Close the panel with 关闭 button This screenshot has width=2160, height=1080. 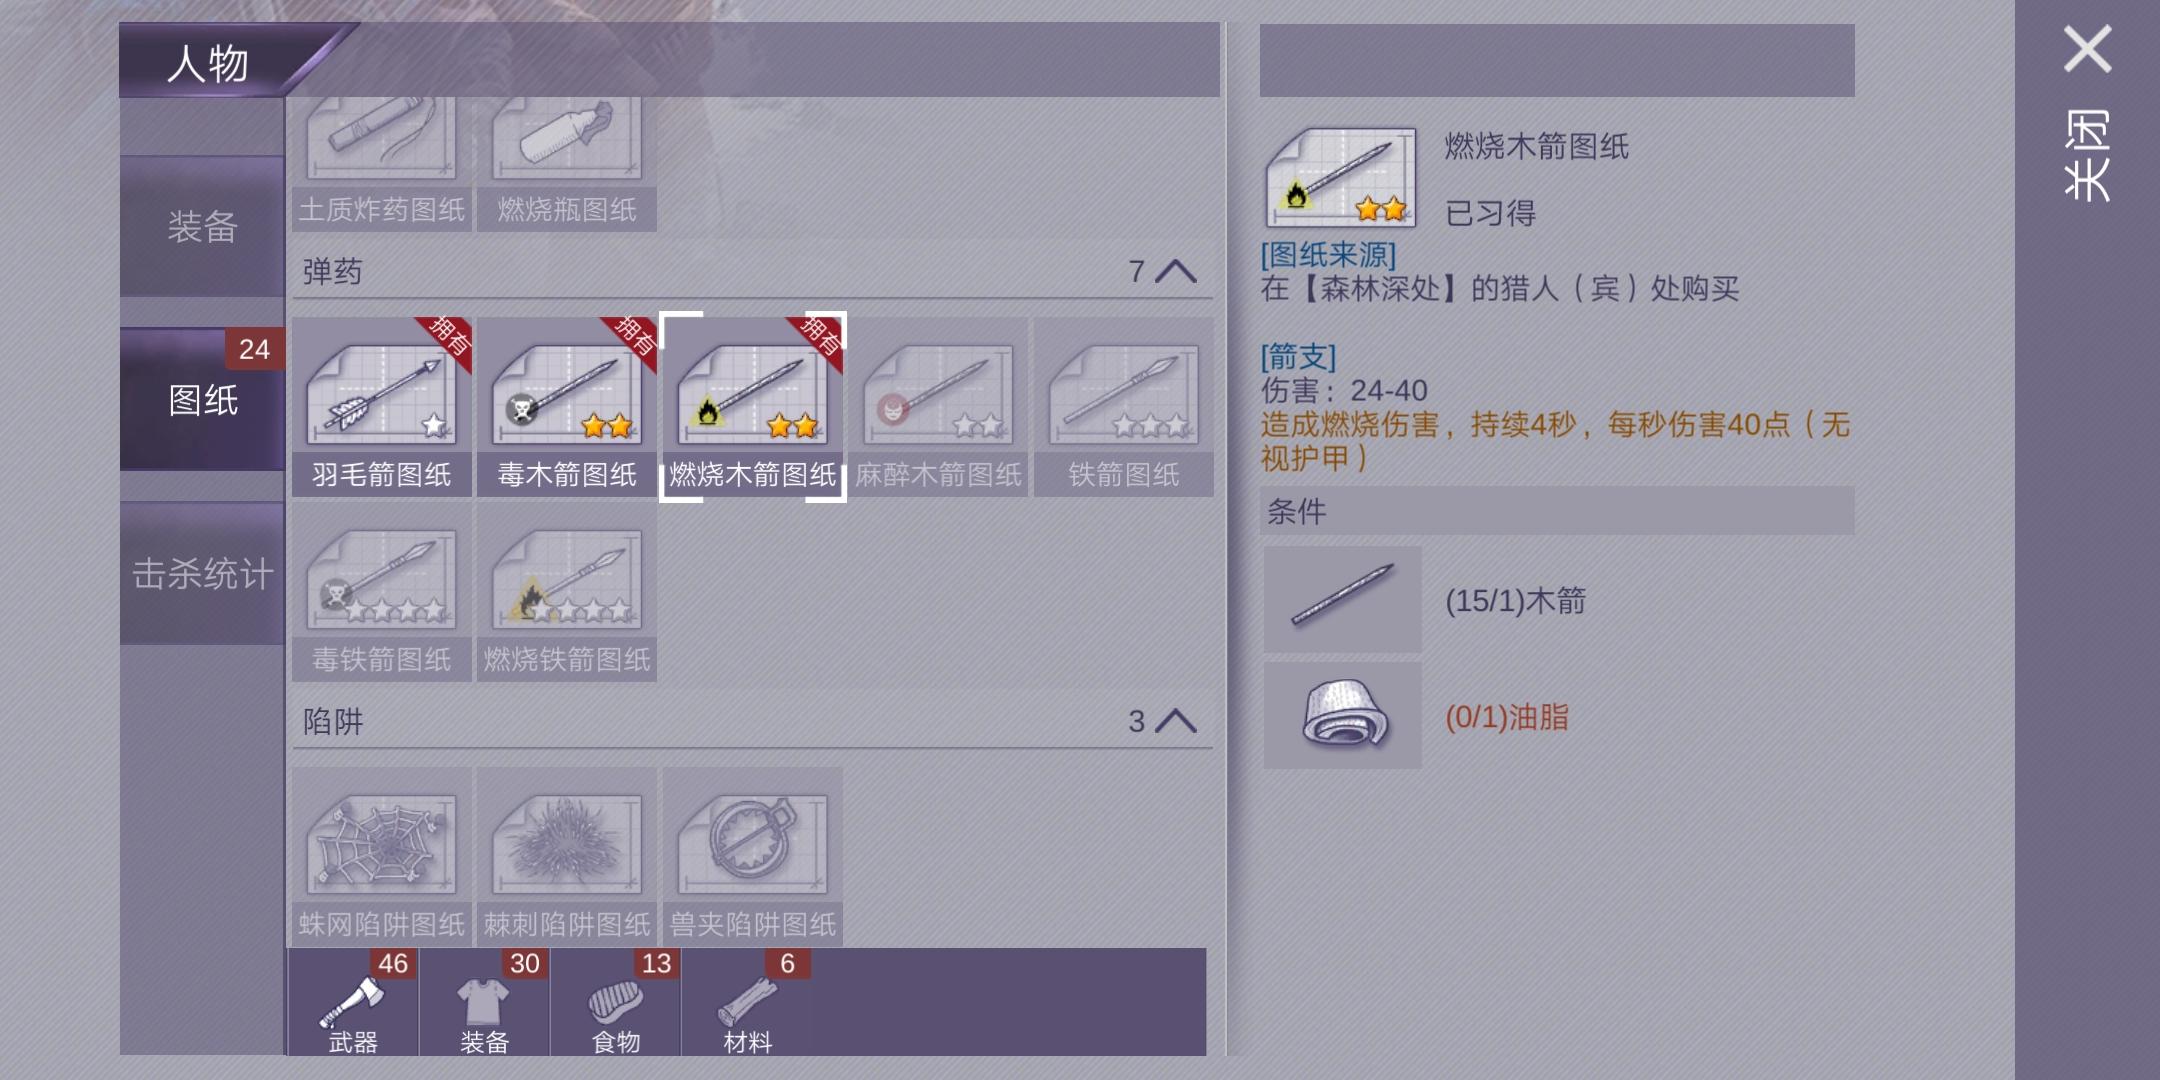click(2088, 110)
